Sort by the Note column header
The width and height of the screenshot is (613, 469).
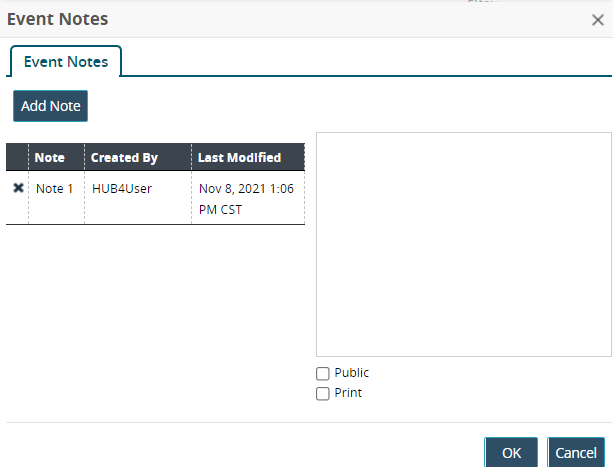point(50,157)
